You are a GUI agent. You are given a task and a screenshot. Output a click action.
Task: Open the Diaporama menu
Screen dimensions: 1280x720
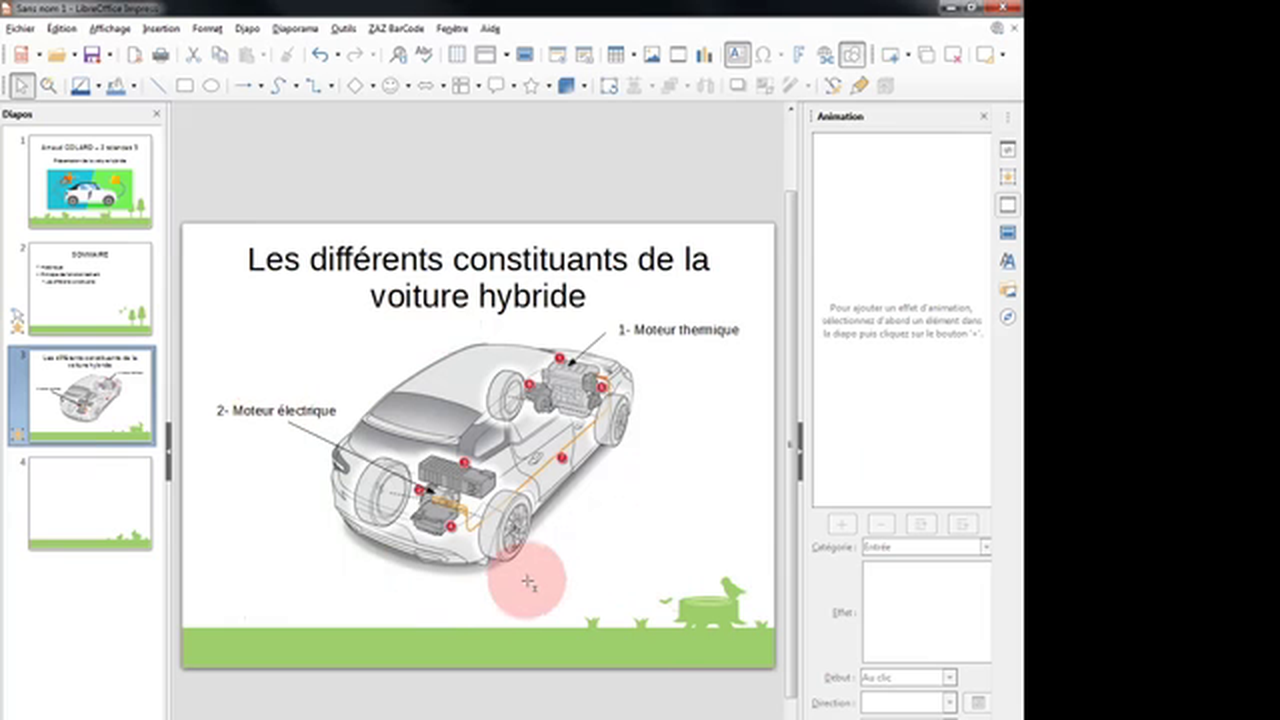click(x=294, y=28)
